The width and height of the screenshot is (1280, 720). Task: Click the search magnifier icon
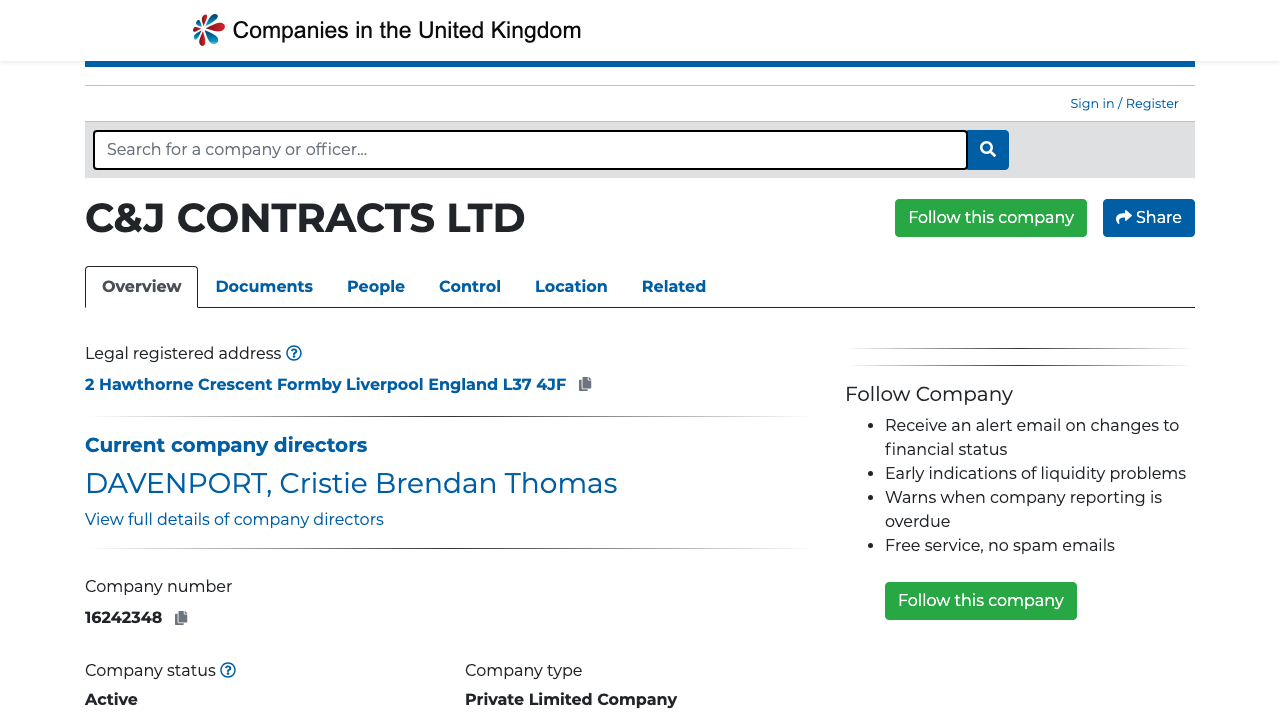[x=988, y=149]
